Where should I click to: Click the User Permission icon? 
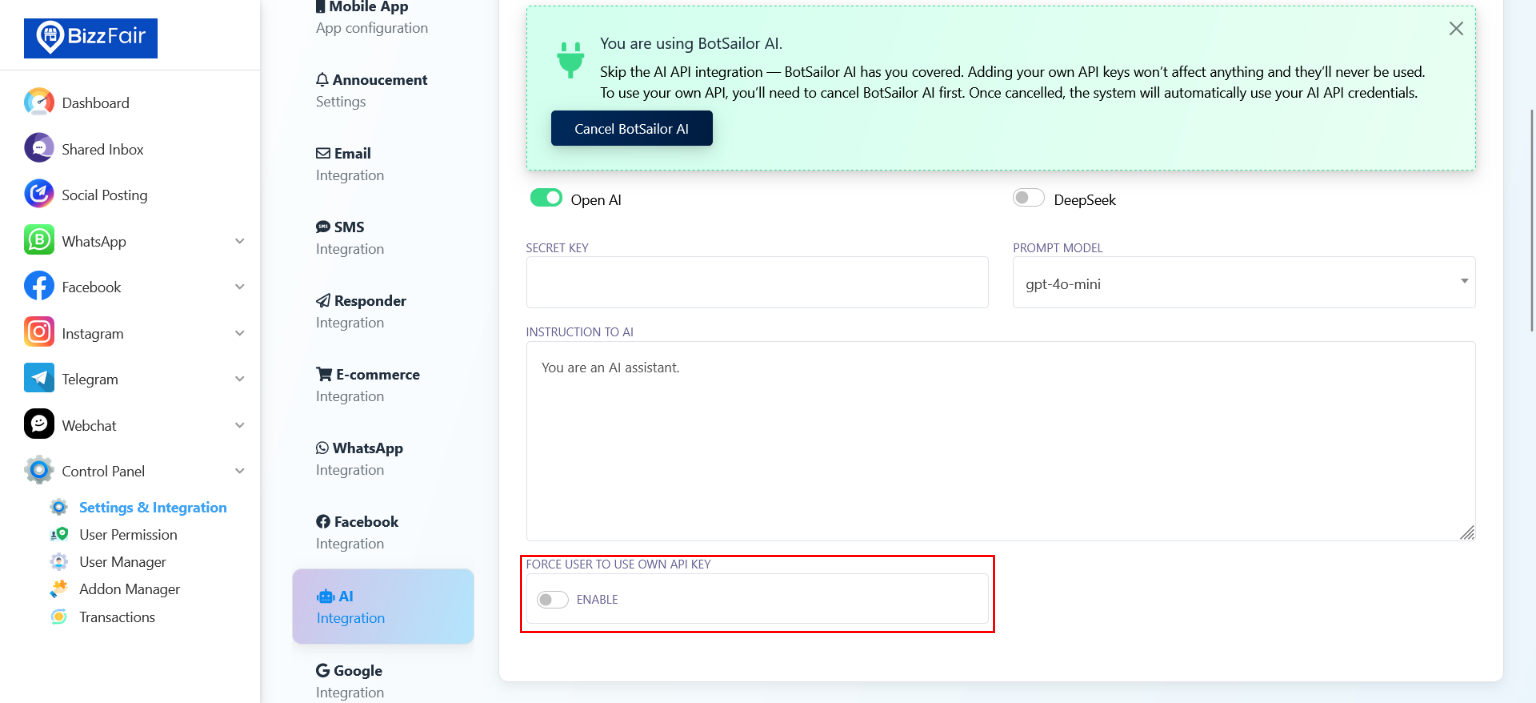coord(59,534)
